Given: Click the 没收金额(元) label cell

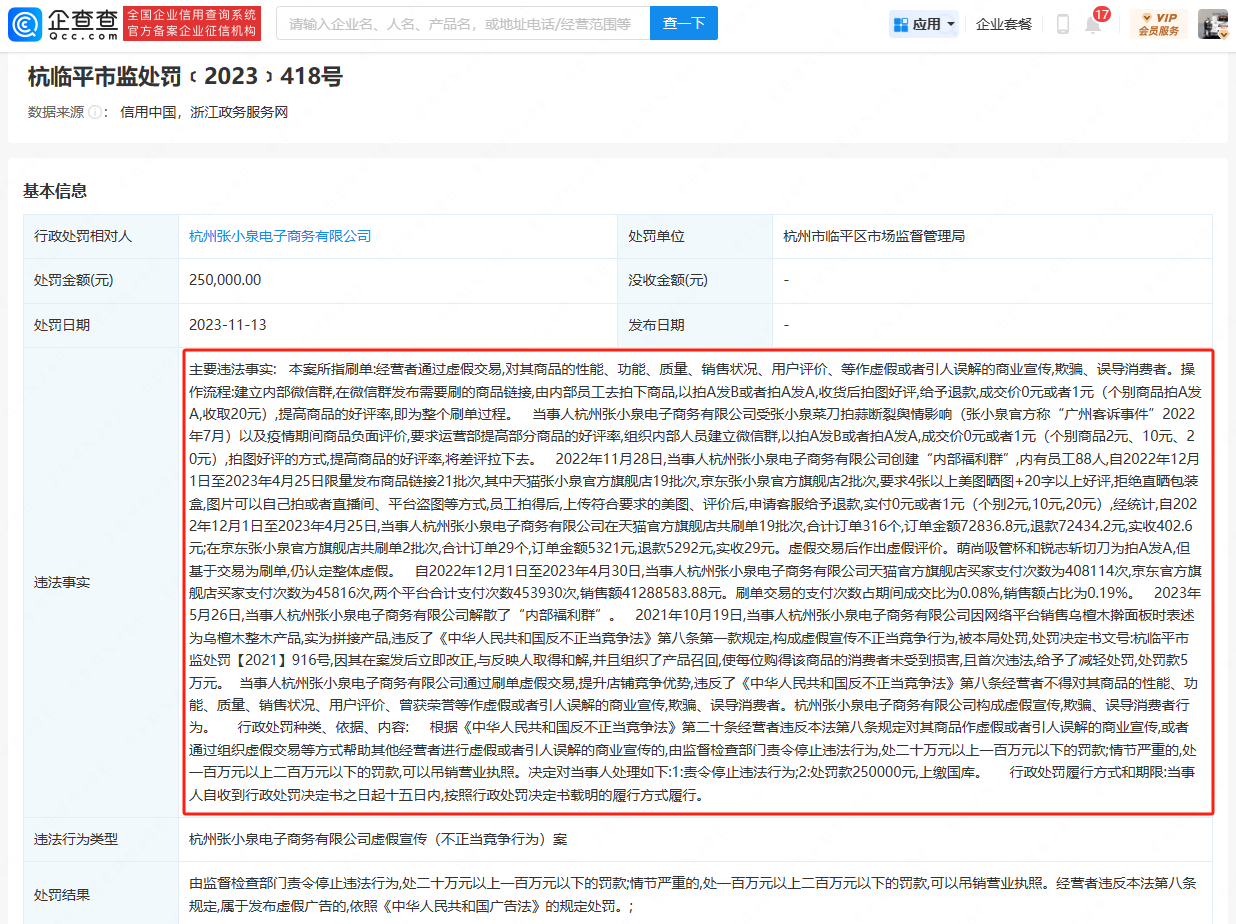Looking at the screenshot, I should pos(694,280).
